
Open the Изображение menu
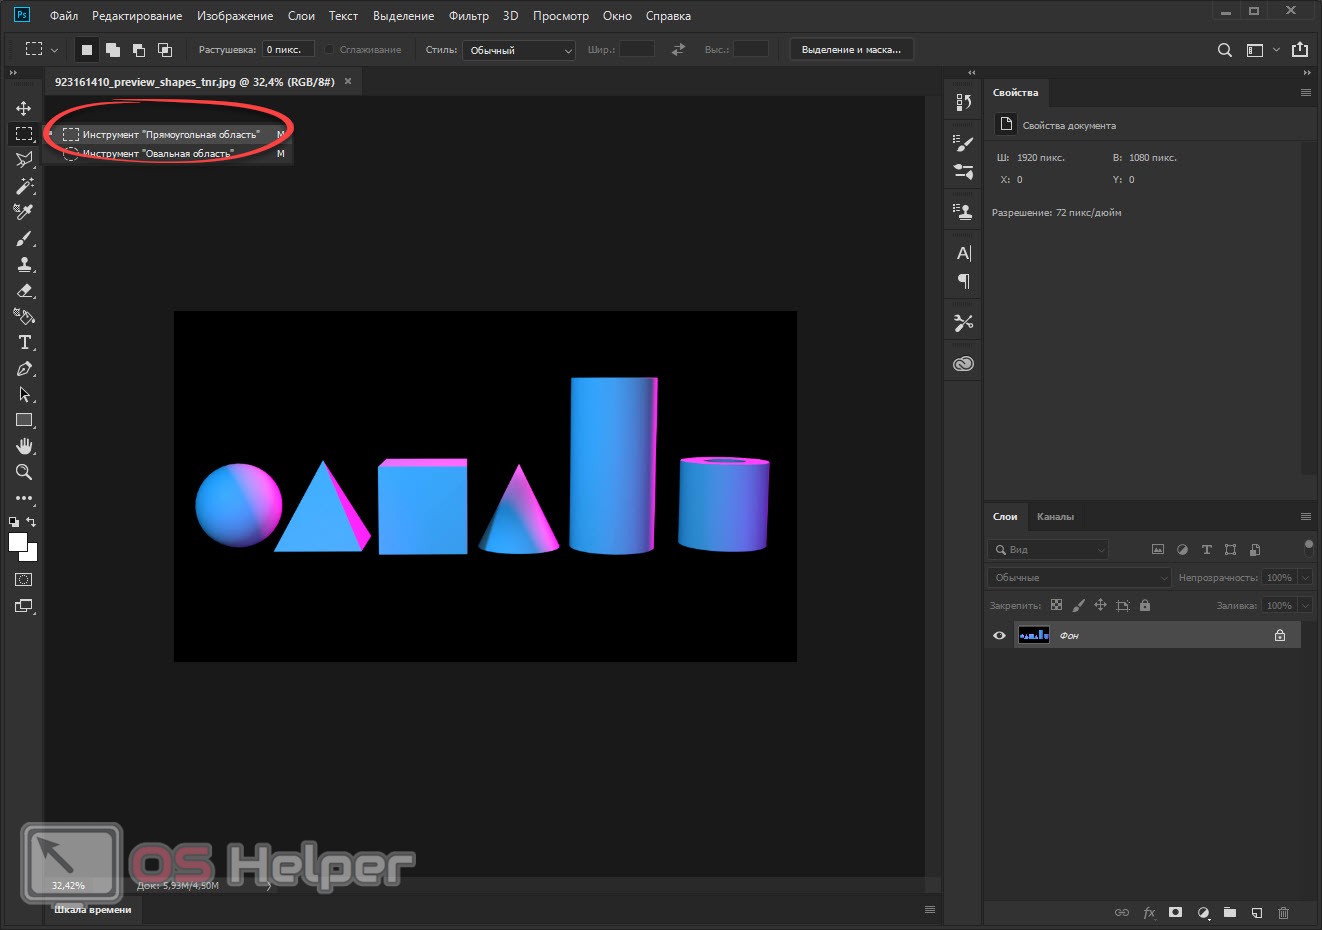point(235,16)
